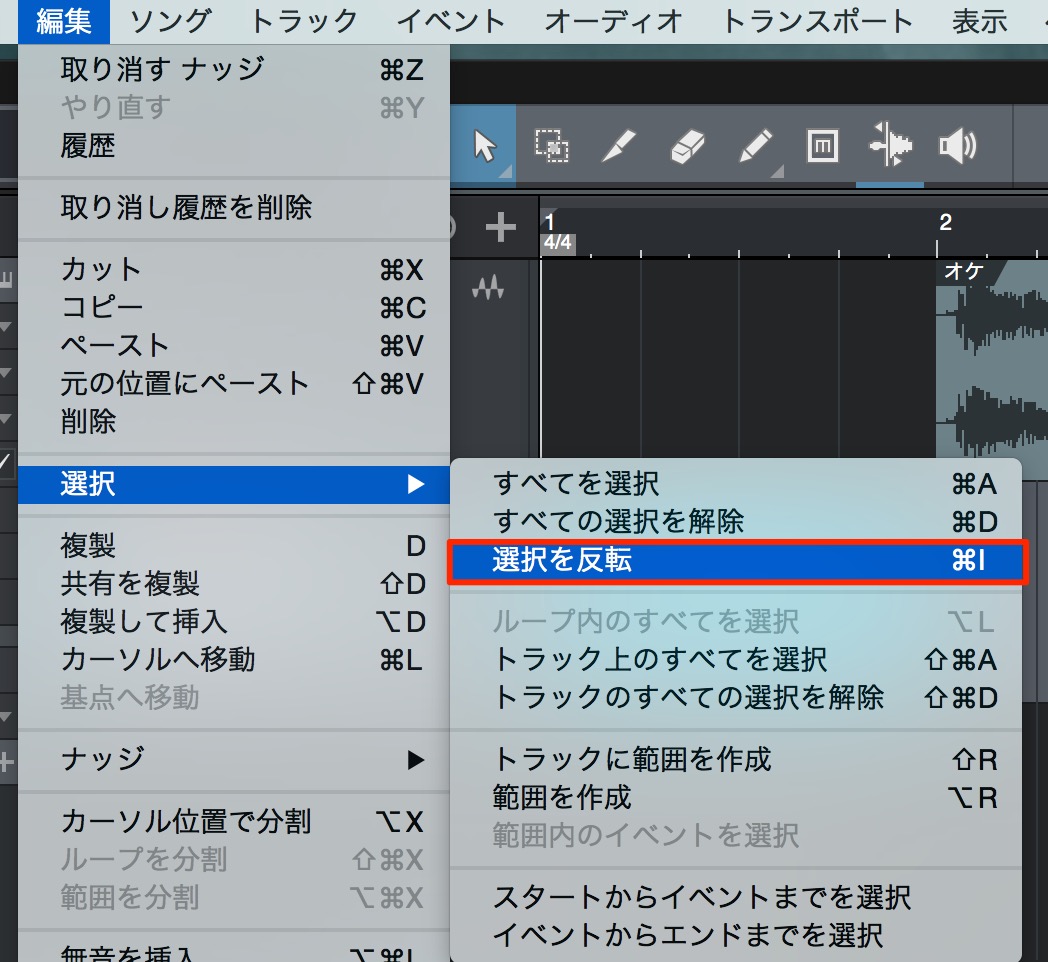The height and width of the screenshot is (962, 1048).
Task: Click bar 2 on the timeline ruler
Action: [944, 223]
